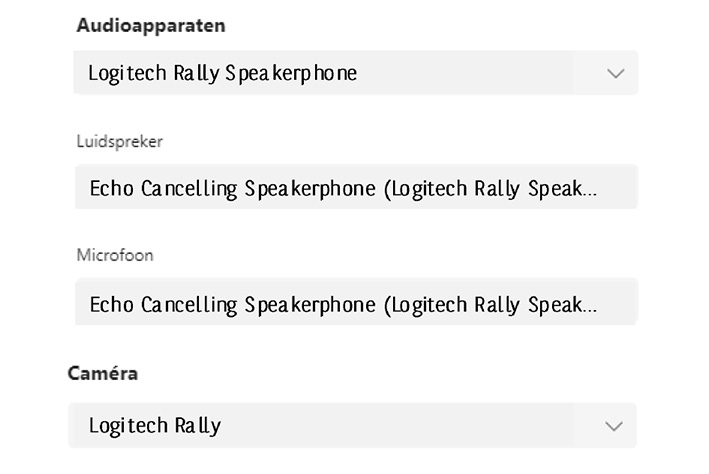The height and width of the screenshot is (474, 709).
Task: Change audio device from Logitech Rally Speakerphone
Action: click(355, 73)
